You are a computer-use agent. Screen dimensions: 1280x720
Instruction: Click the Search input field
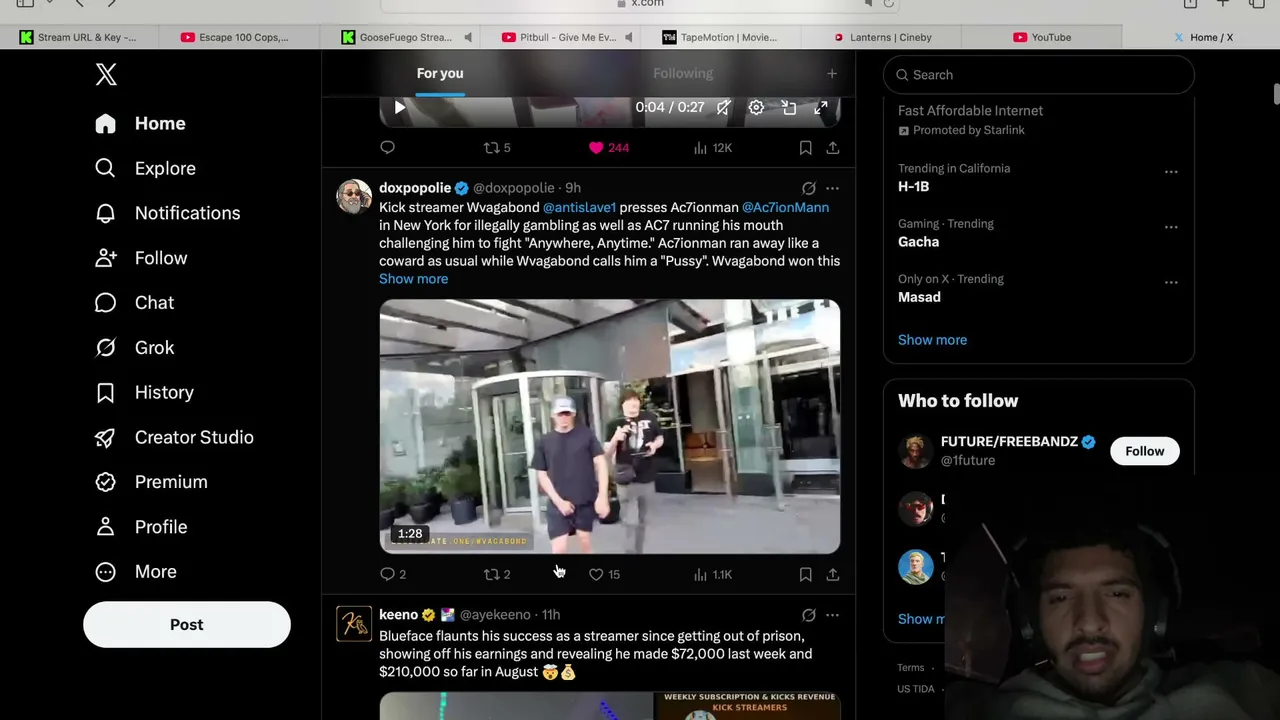1039,75
